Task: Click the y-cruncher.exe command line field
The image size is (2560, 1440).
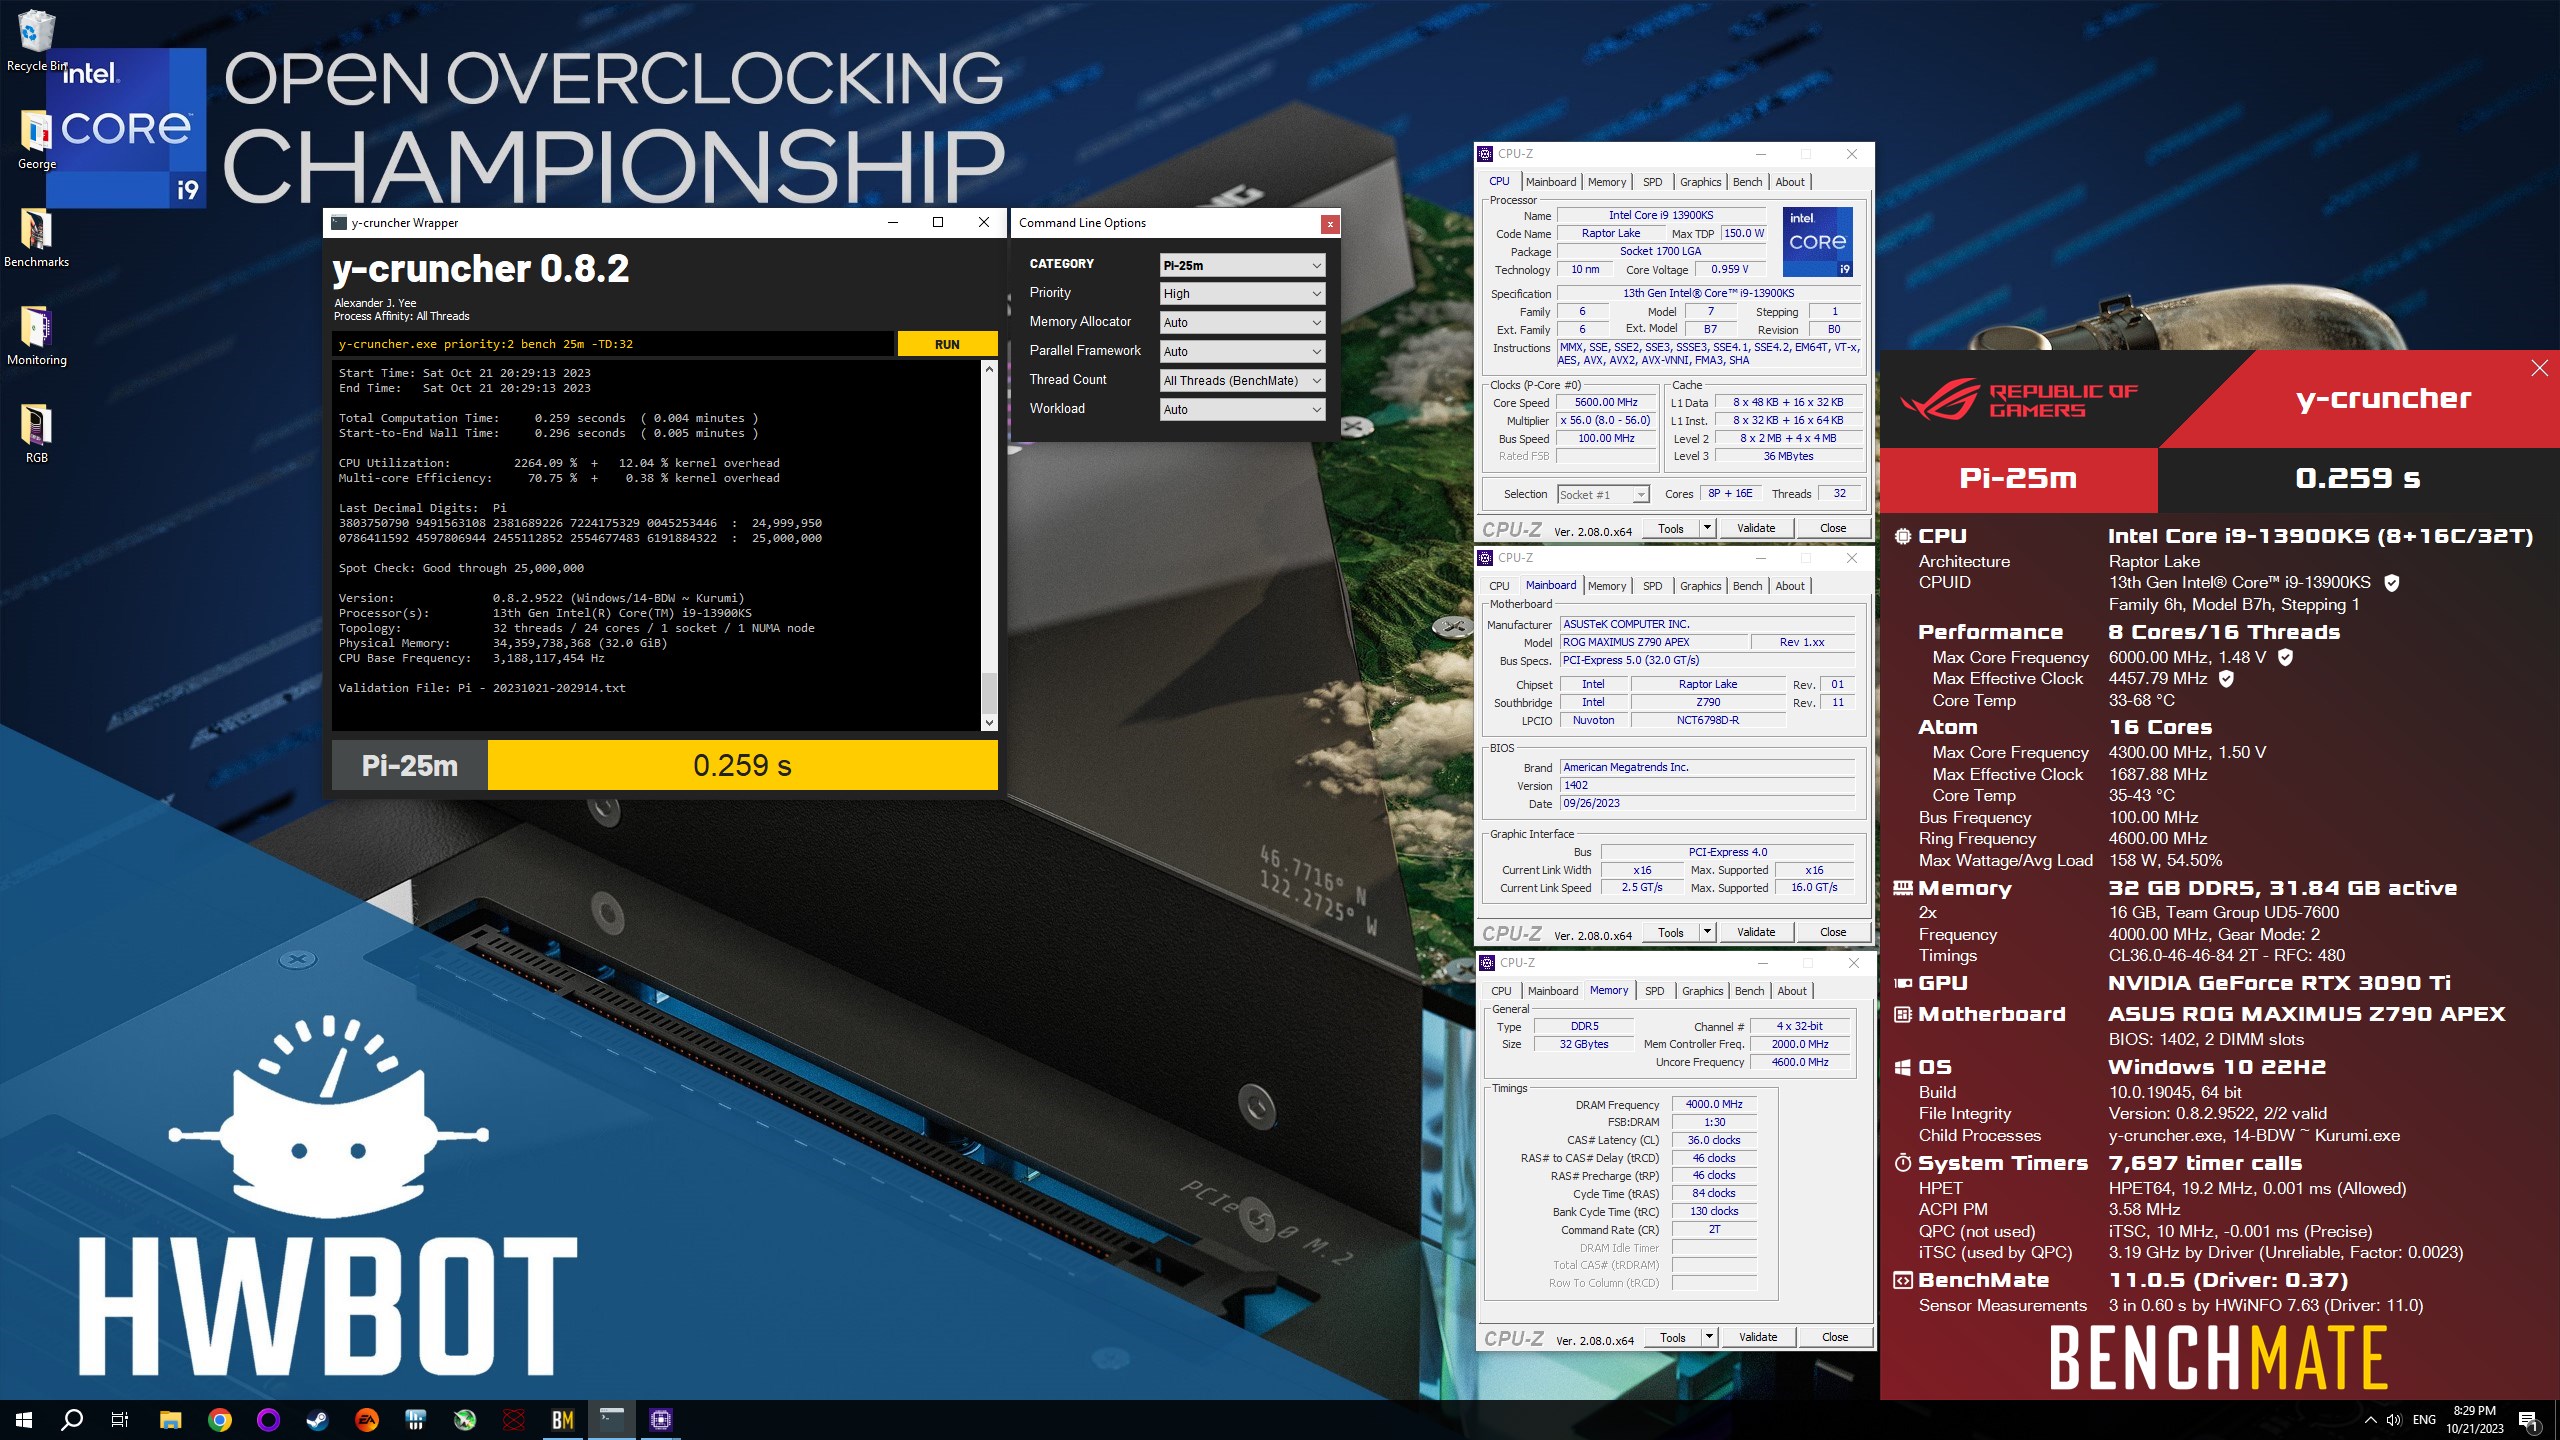Action: tap(613, 344)
